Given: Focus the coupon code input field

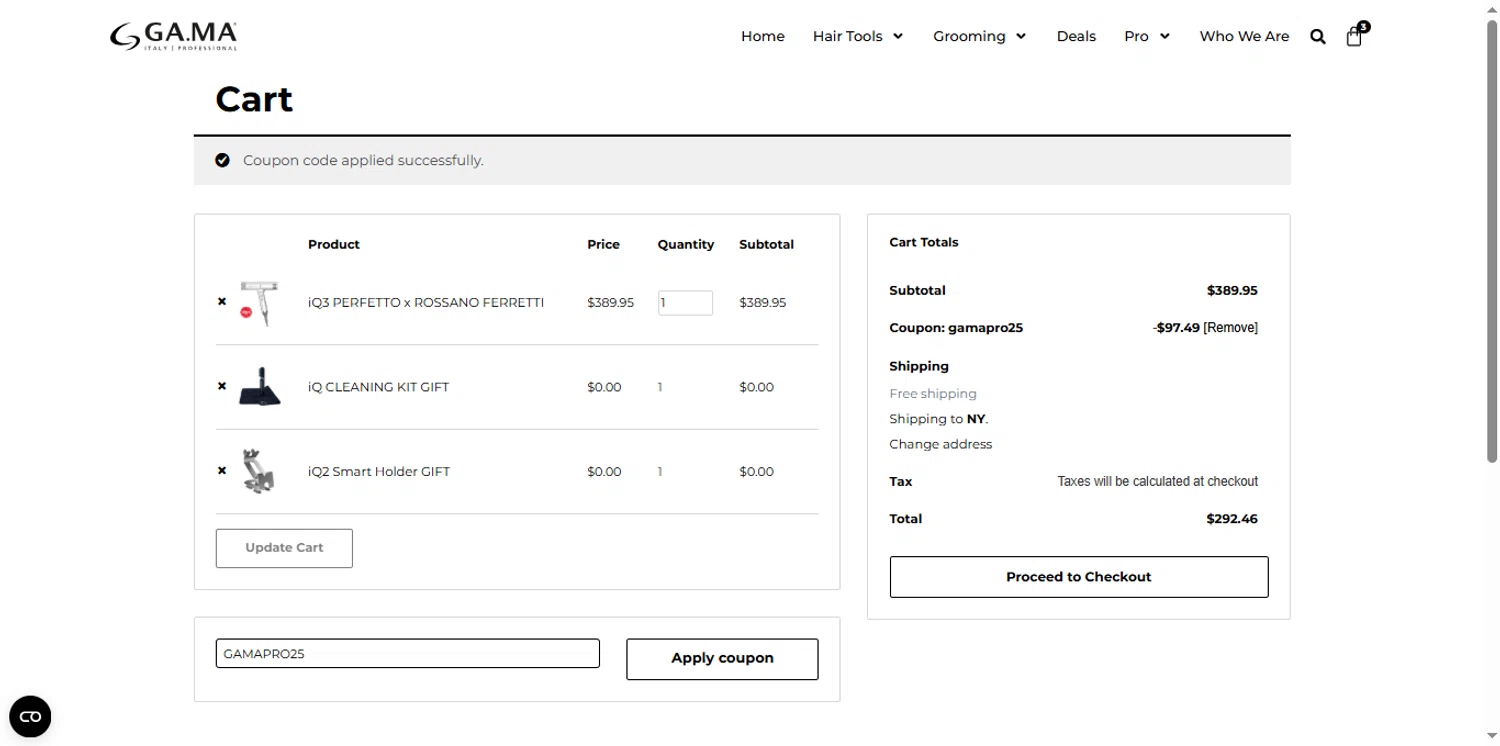Looking at the screenshot, I should 408,654.
